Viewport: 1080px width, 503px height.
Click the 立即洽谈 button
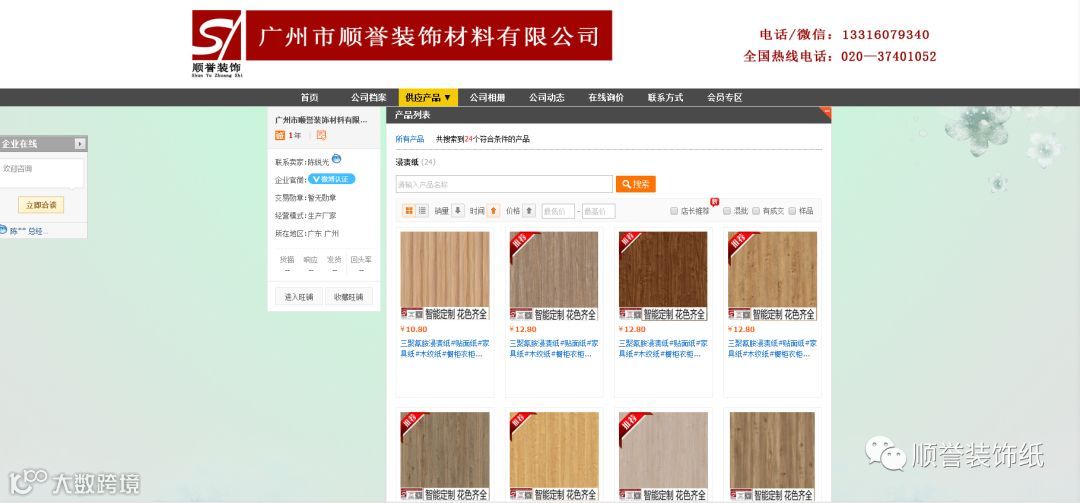click(x=41, y=205)
